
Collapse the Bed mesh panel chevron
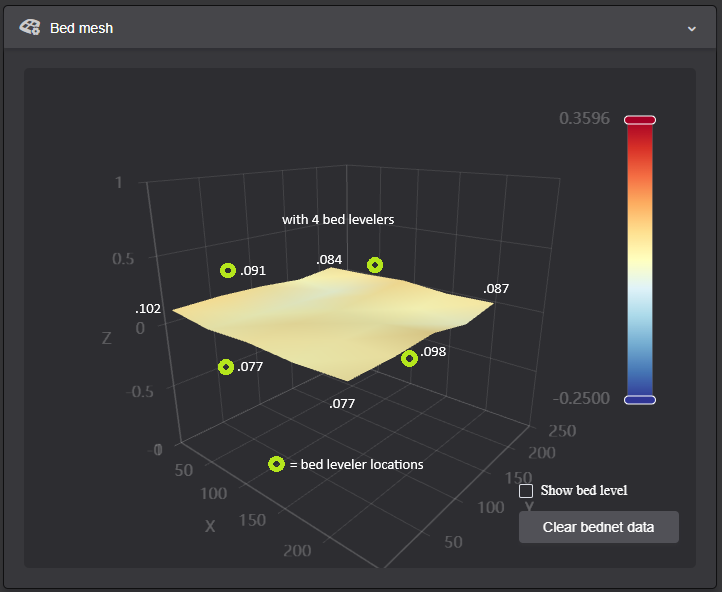(692, 29)
